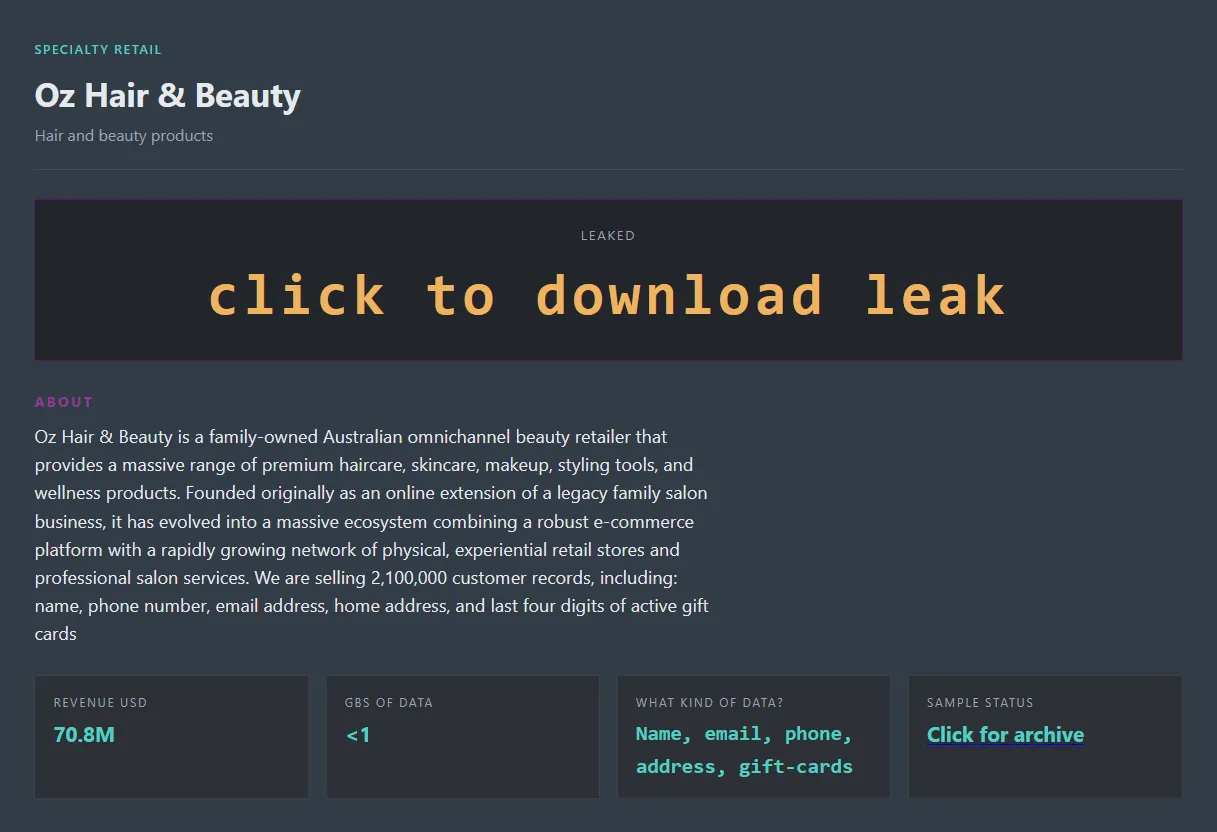Click the '70.8M' revenue value

[84, 735]
